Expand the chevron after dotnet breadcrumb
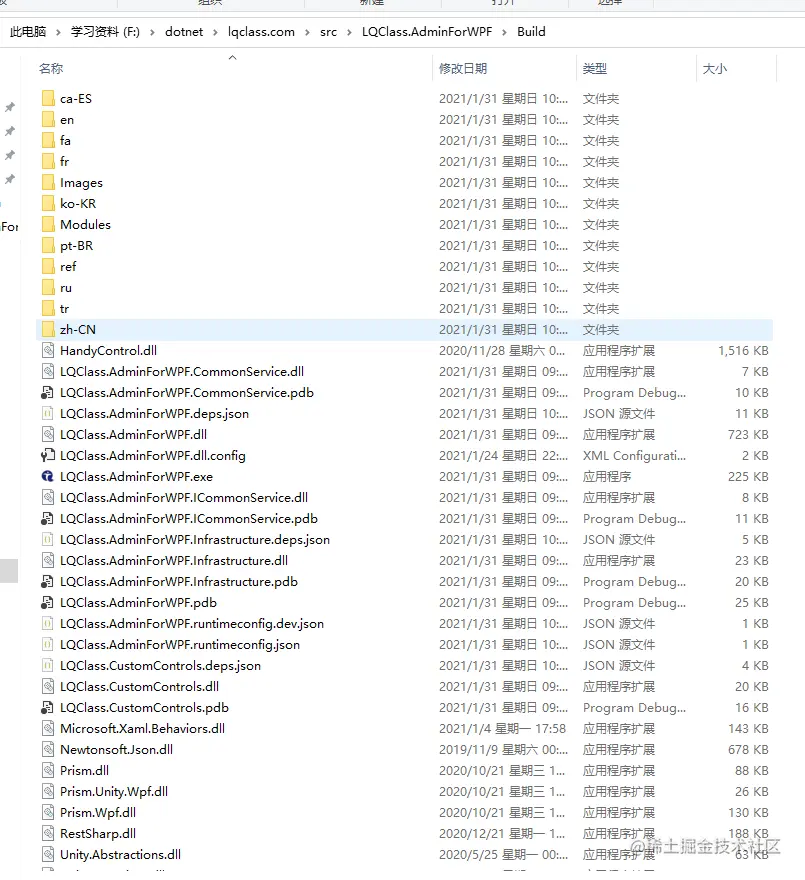The width and height of the screenshot is (805, 880). [x=215, y=33]
